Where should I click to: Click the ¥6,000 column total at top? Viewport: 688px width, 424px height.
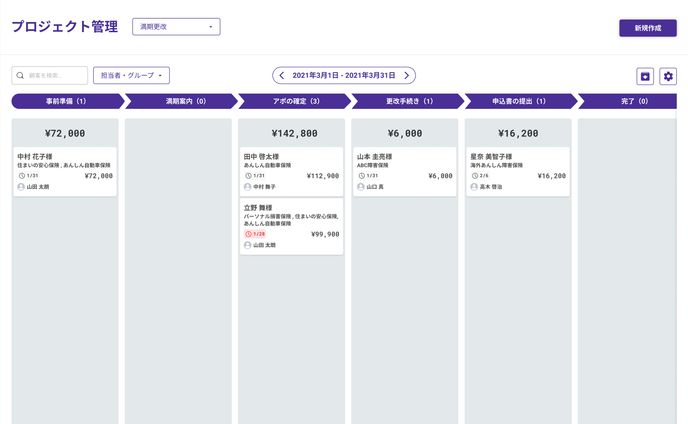tap(405, 133)
